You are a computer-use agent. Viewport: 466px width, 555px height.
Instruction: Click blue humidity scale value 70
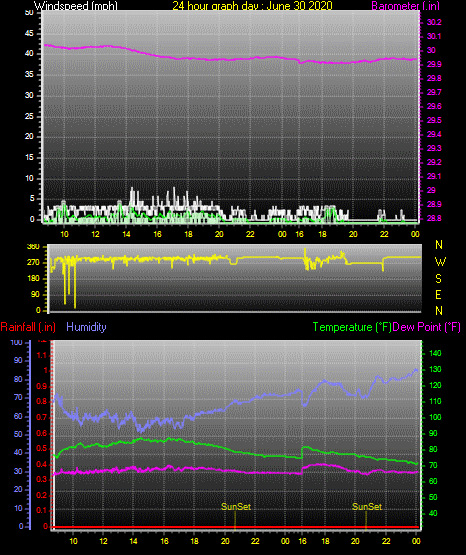point(18,397)
